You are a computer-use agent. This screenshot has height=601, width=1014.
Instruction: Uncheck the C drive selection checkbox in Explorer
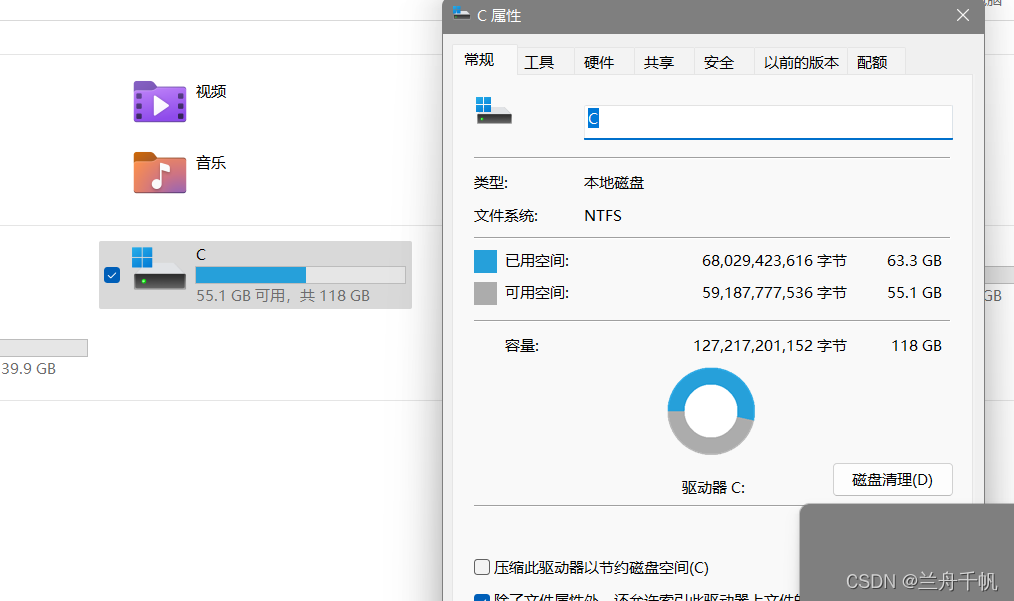(112, 275)
